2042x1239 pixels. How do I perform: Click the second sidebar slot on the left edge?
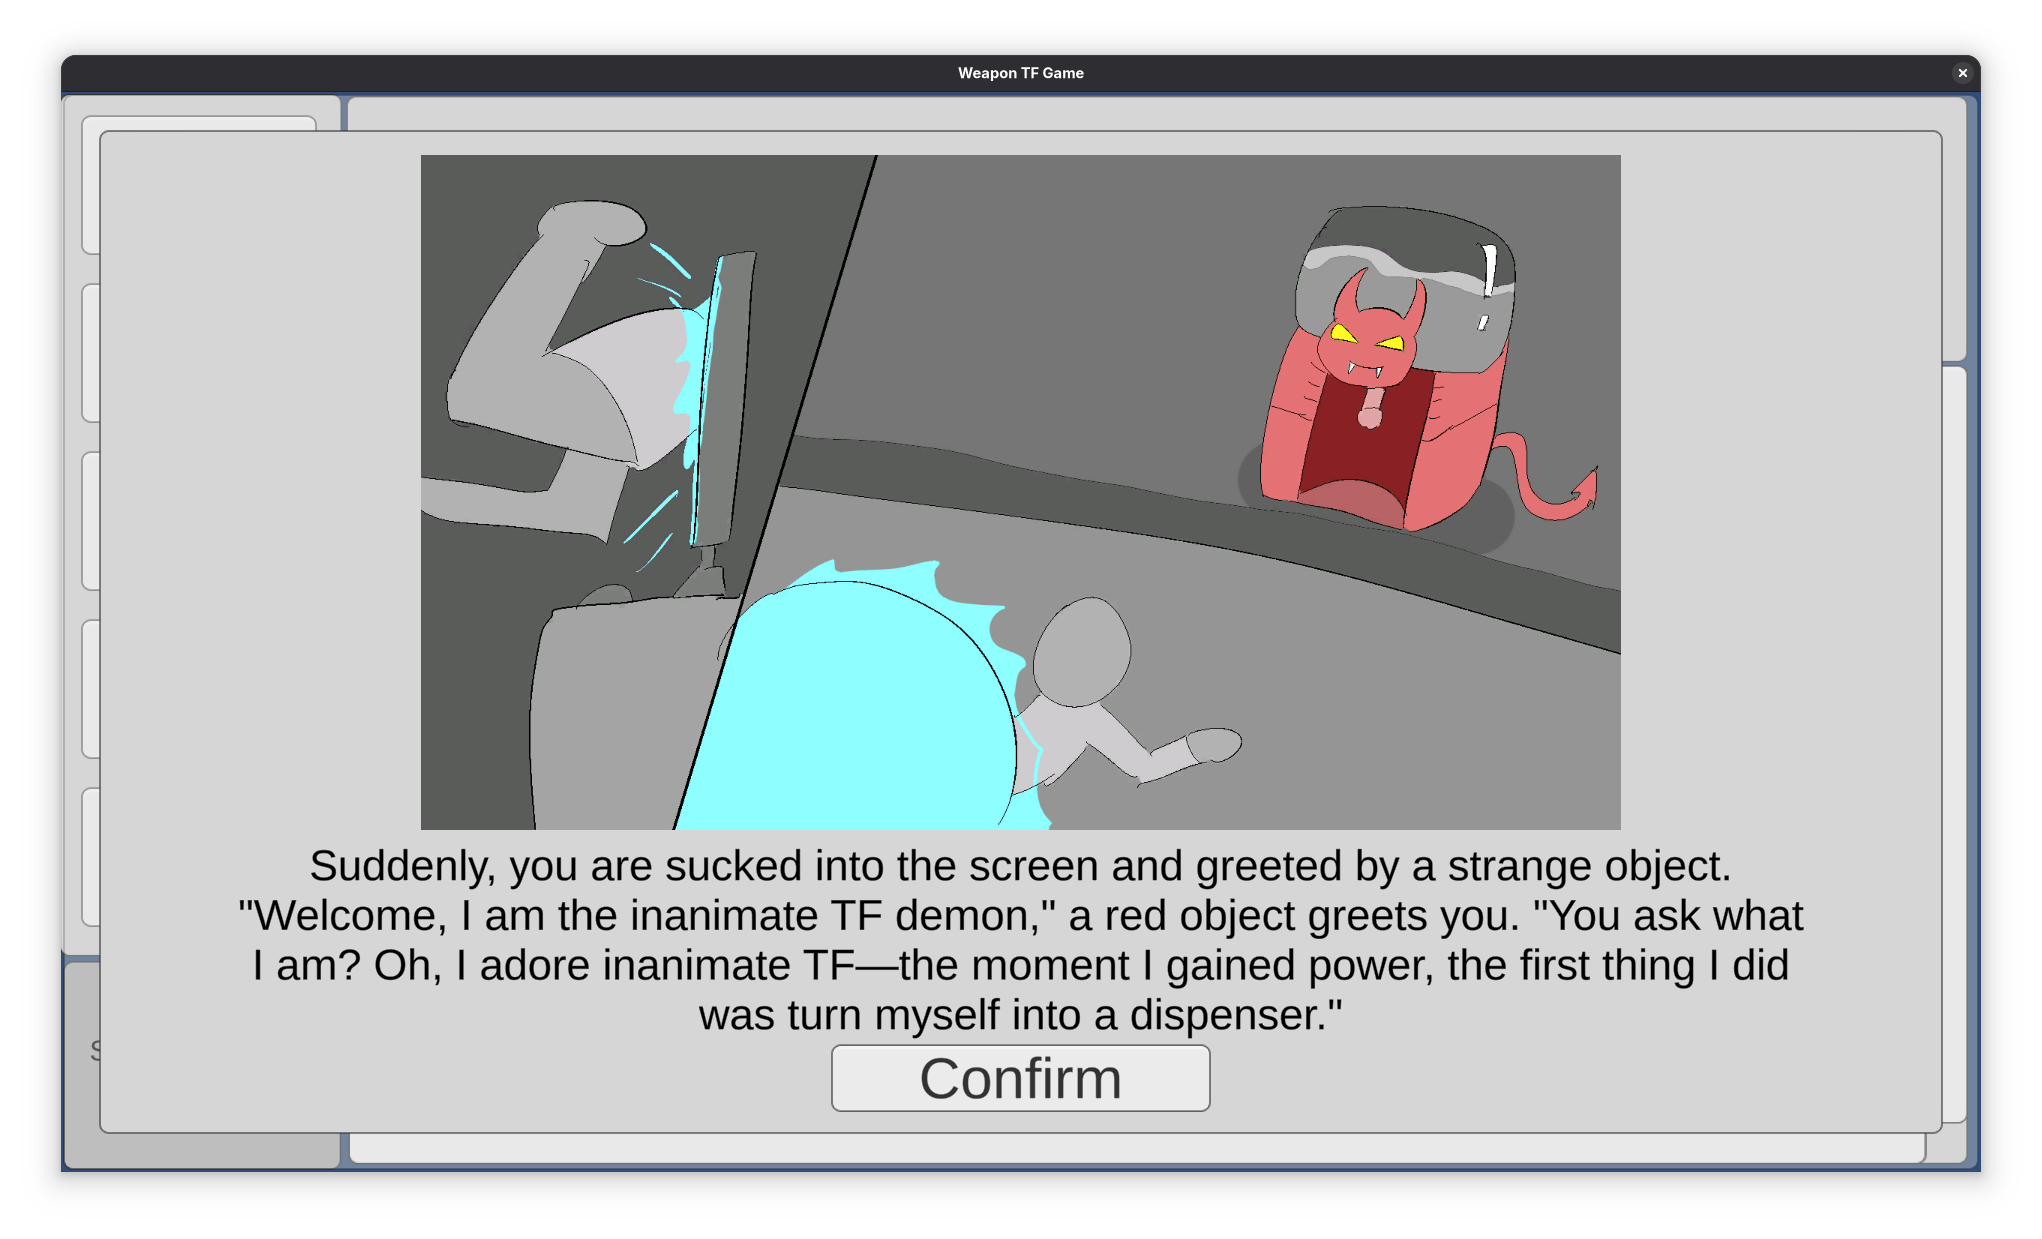[90, 352]
